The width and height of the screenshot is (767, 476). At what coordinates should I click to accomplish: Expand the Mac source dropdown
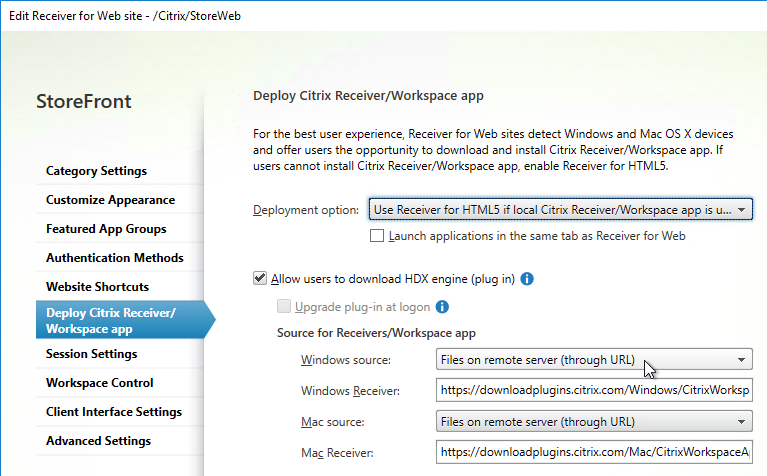pyautogui.click(x=594, y=421)
